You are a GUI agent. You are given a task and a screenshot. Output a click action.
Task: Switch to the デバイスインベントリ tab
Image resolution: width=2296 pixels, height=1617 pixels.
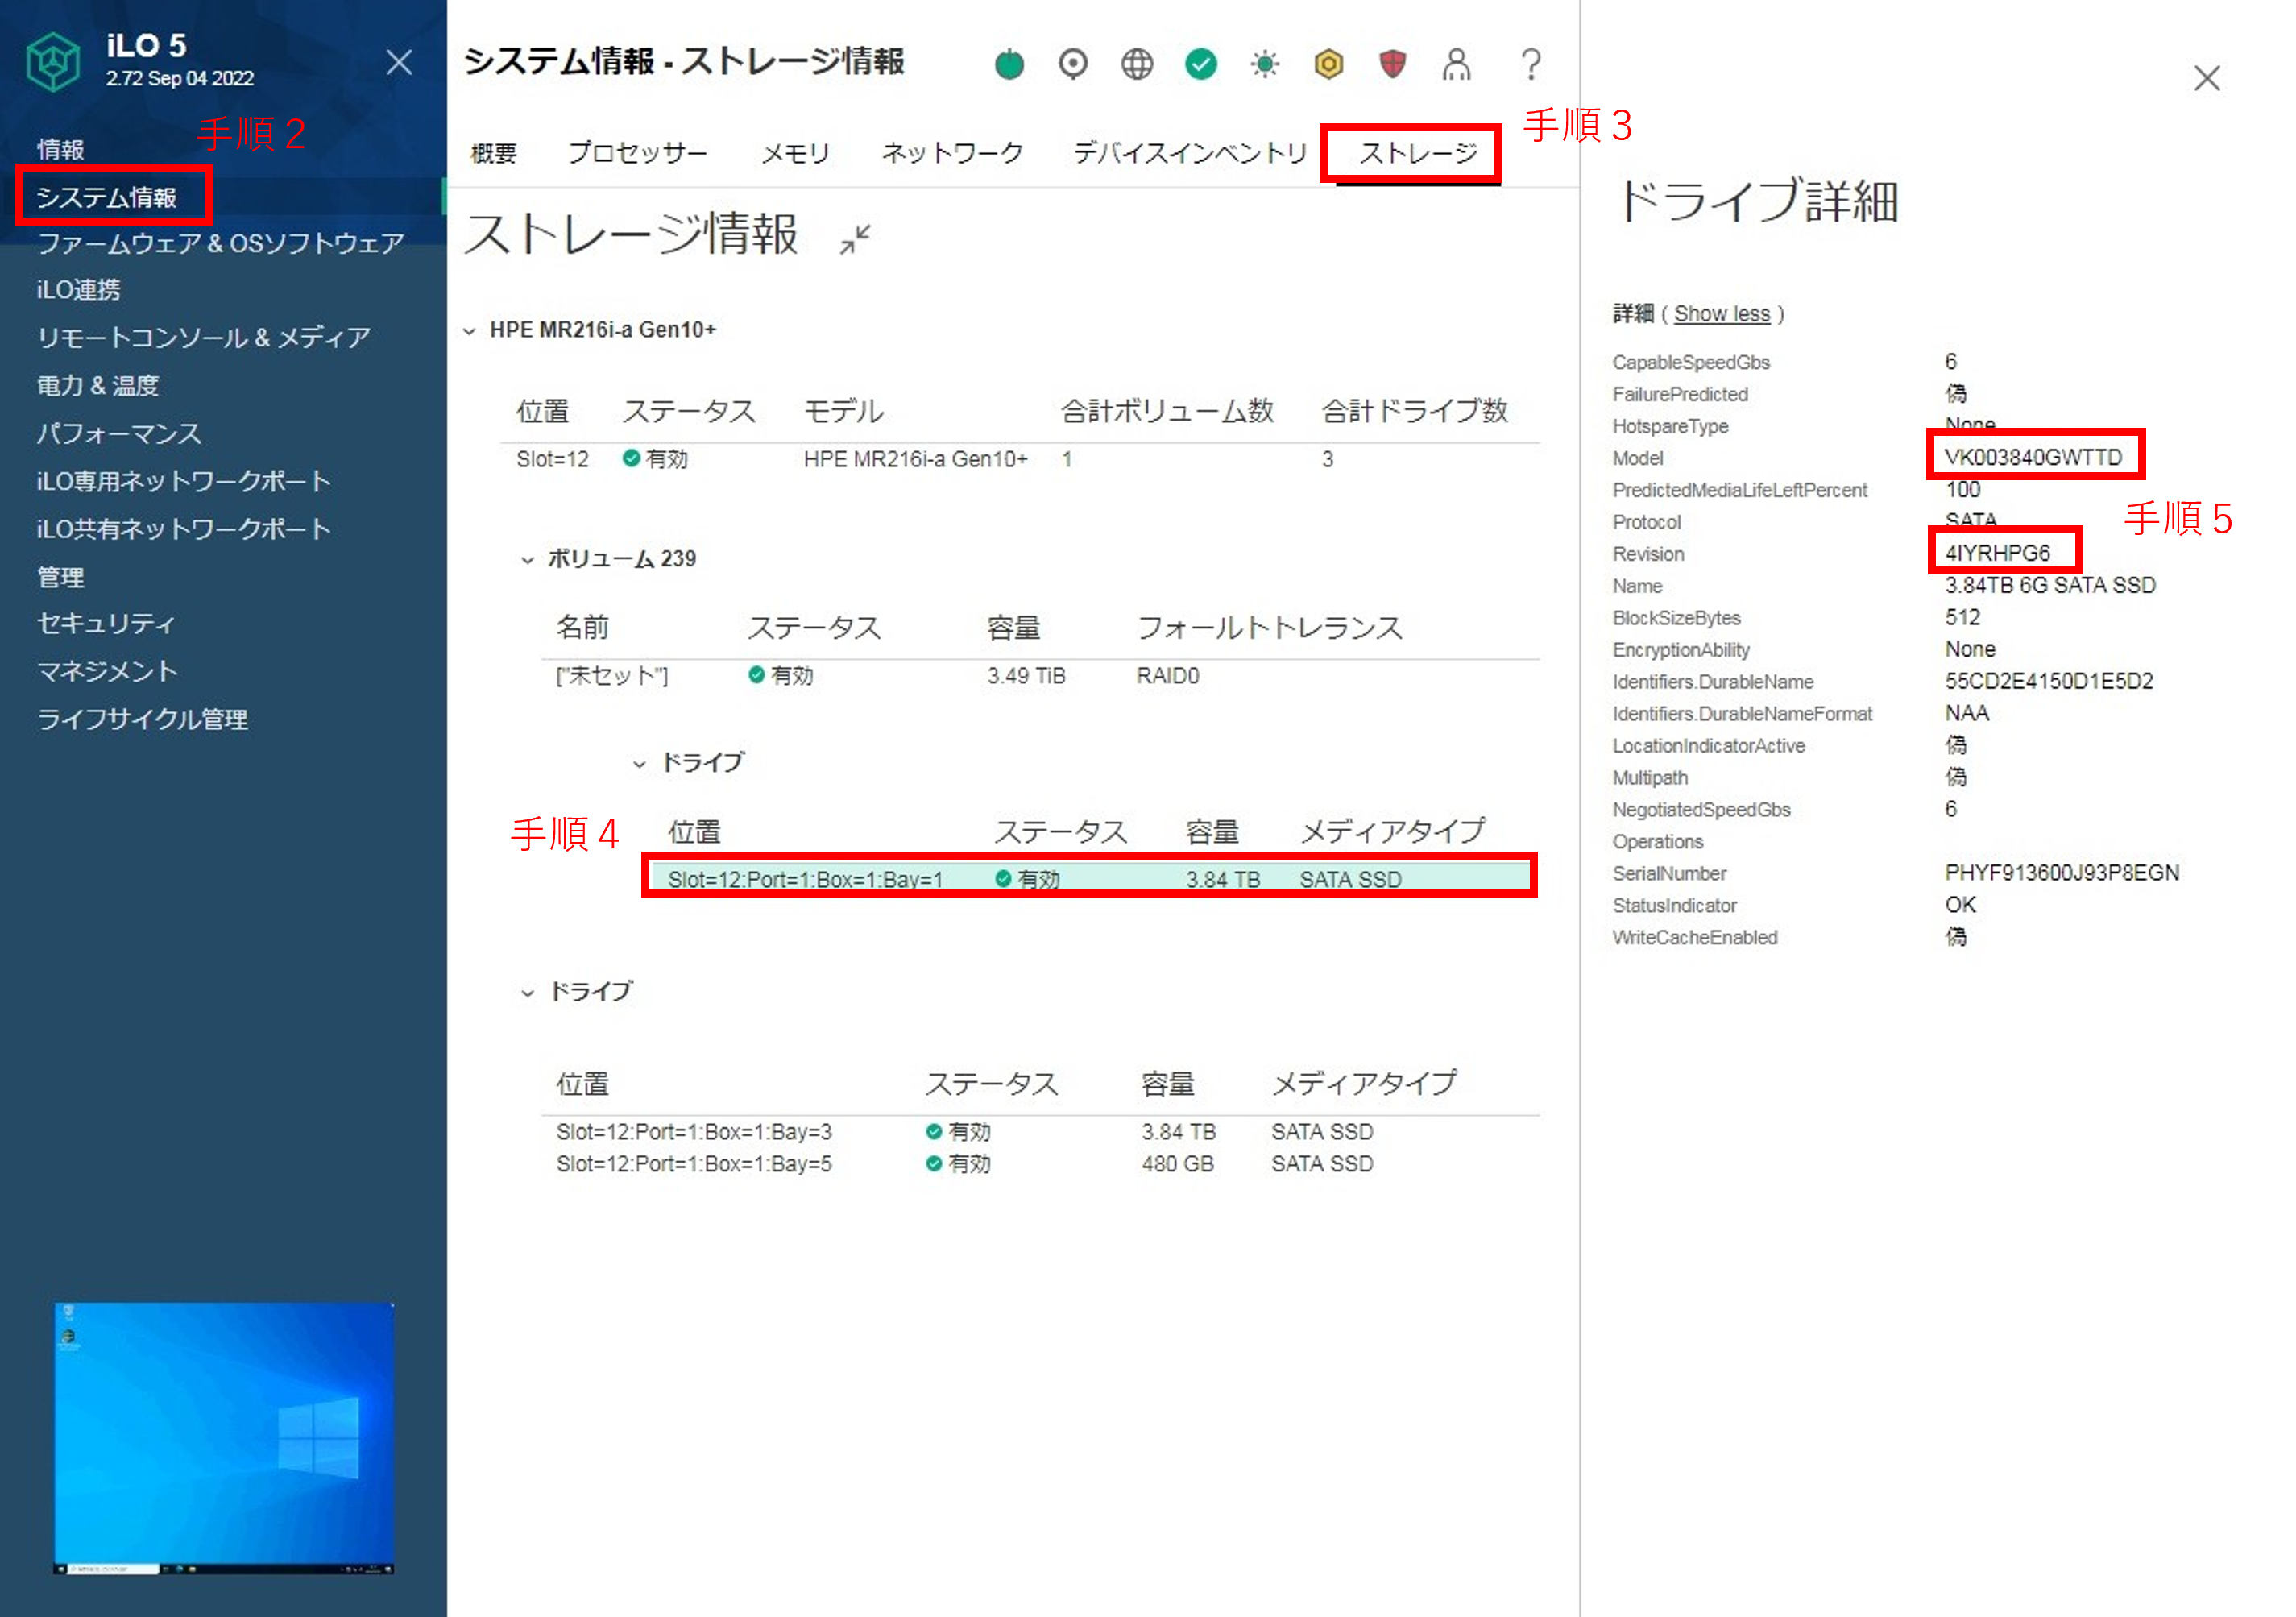1190,153
